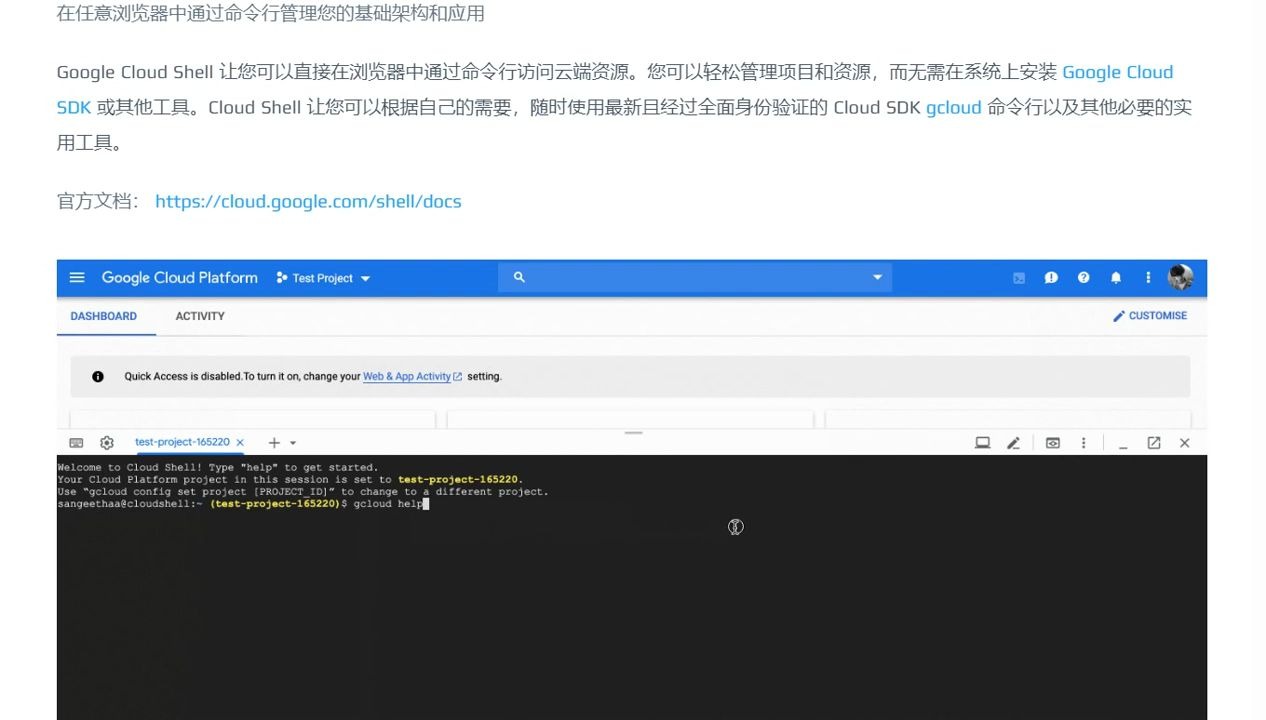Click the '官方文档：' label text
The width and height of the screenshot is (1266, 720).
[99, 201]
